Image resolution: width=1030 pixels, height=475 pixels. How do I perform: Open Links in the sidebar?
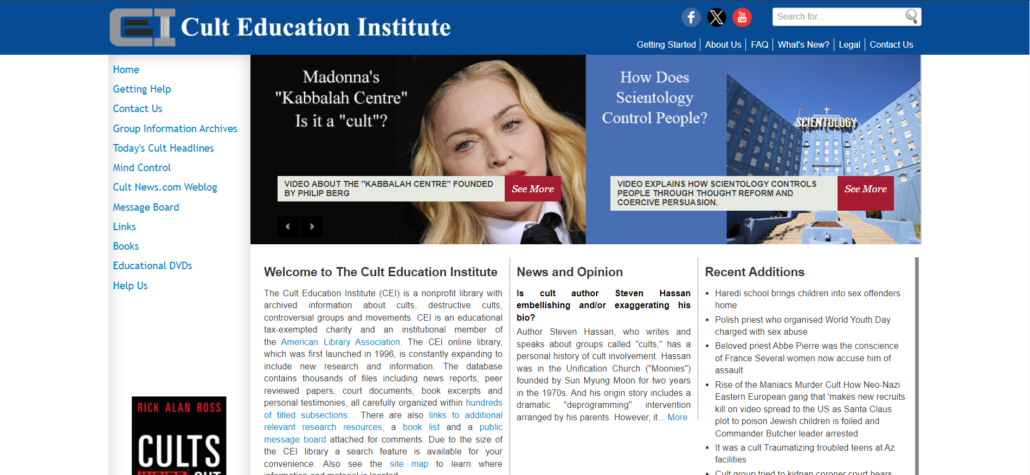tap(125, 227)
